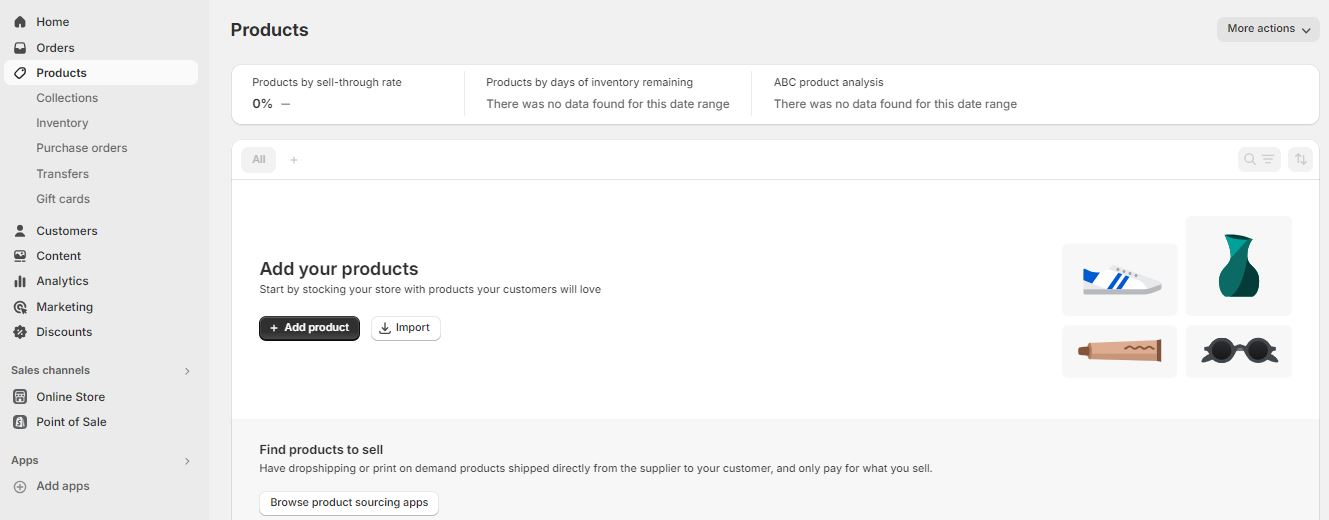Click the Products tag icon

[20, 73]
